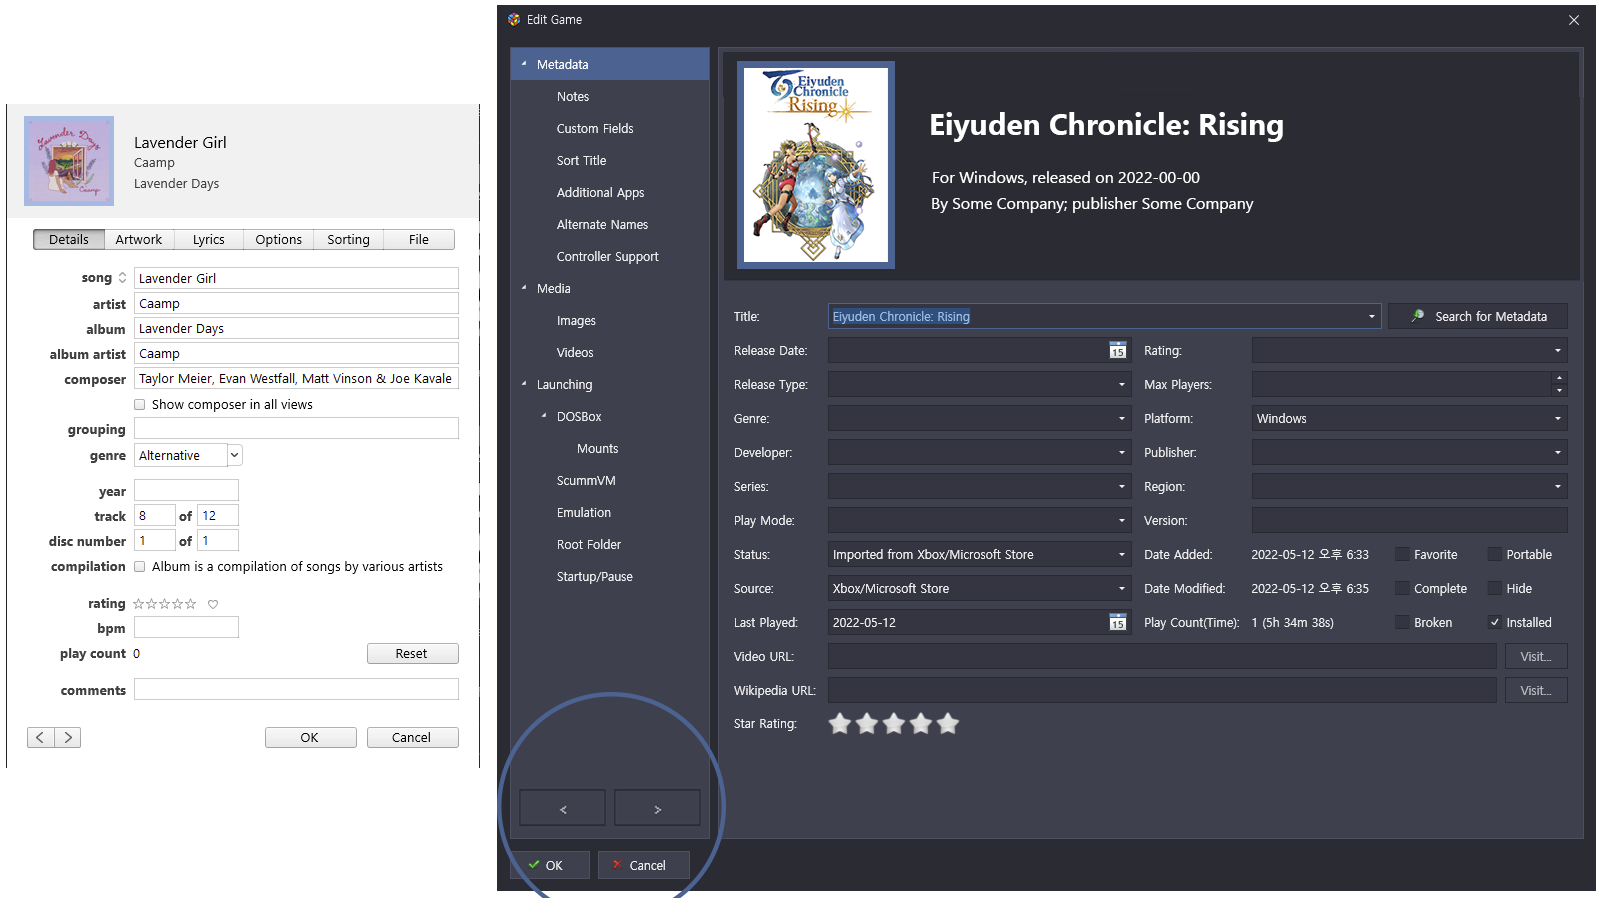Screen dimensions: 1600x898
Task: Switch to the Lyrics tab
Action: click(x=209, y=240)
